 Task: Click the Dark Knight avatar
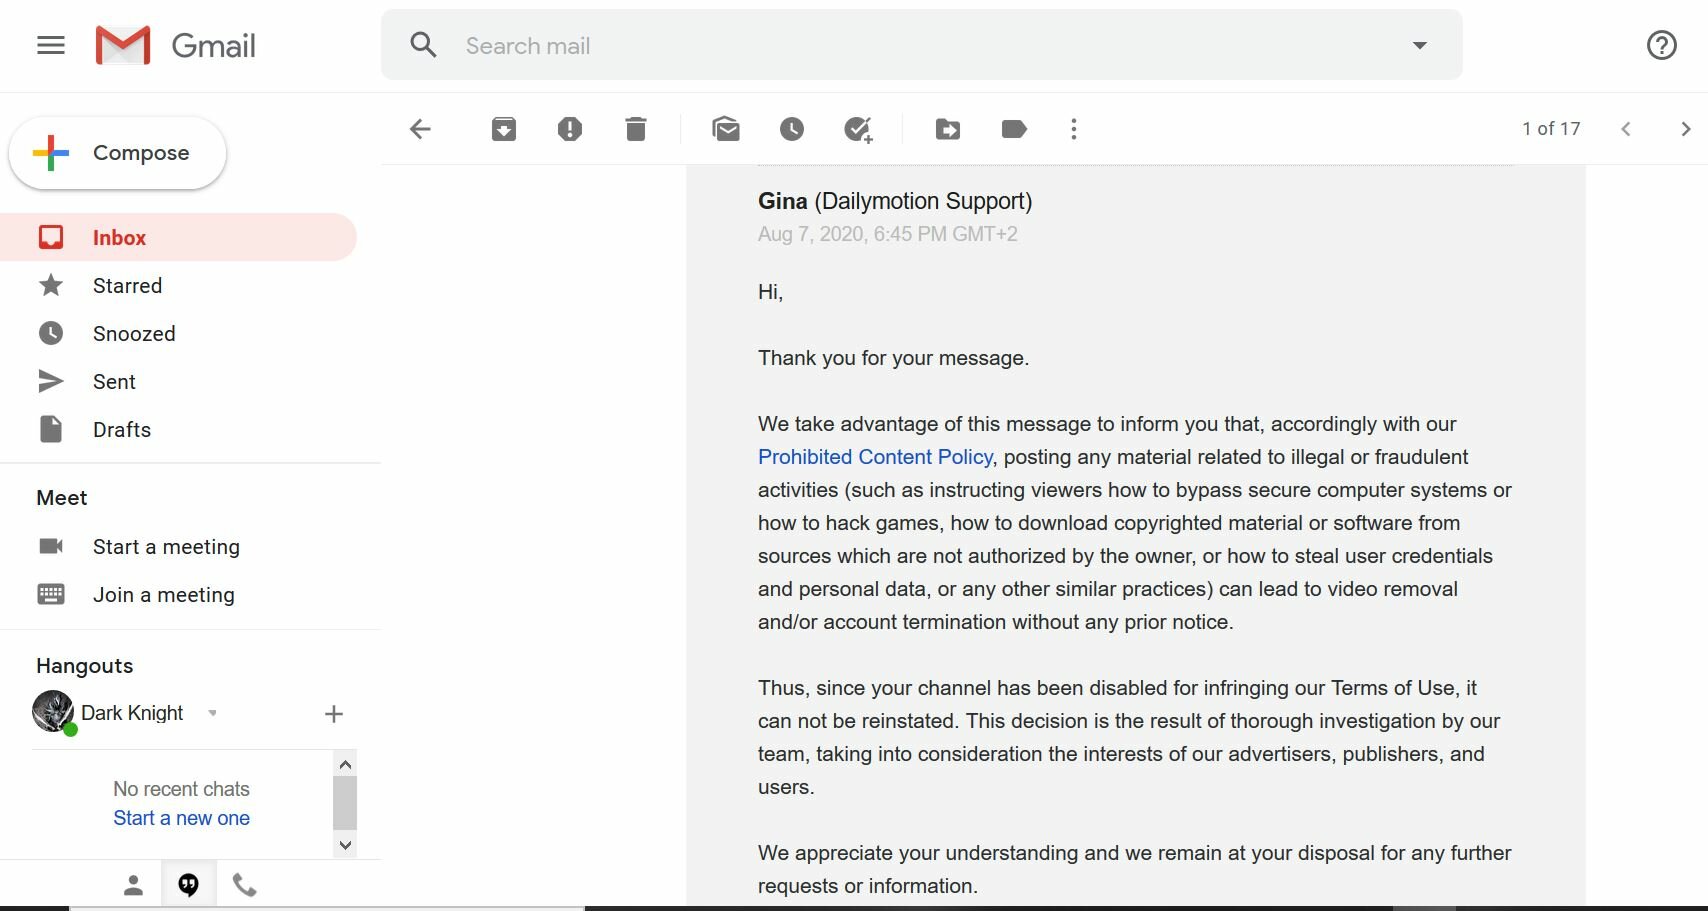click(x=53, y=712)
